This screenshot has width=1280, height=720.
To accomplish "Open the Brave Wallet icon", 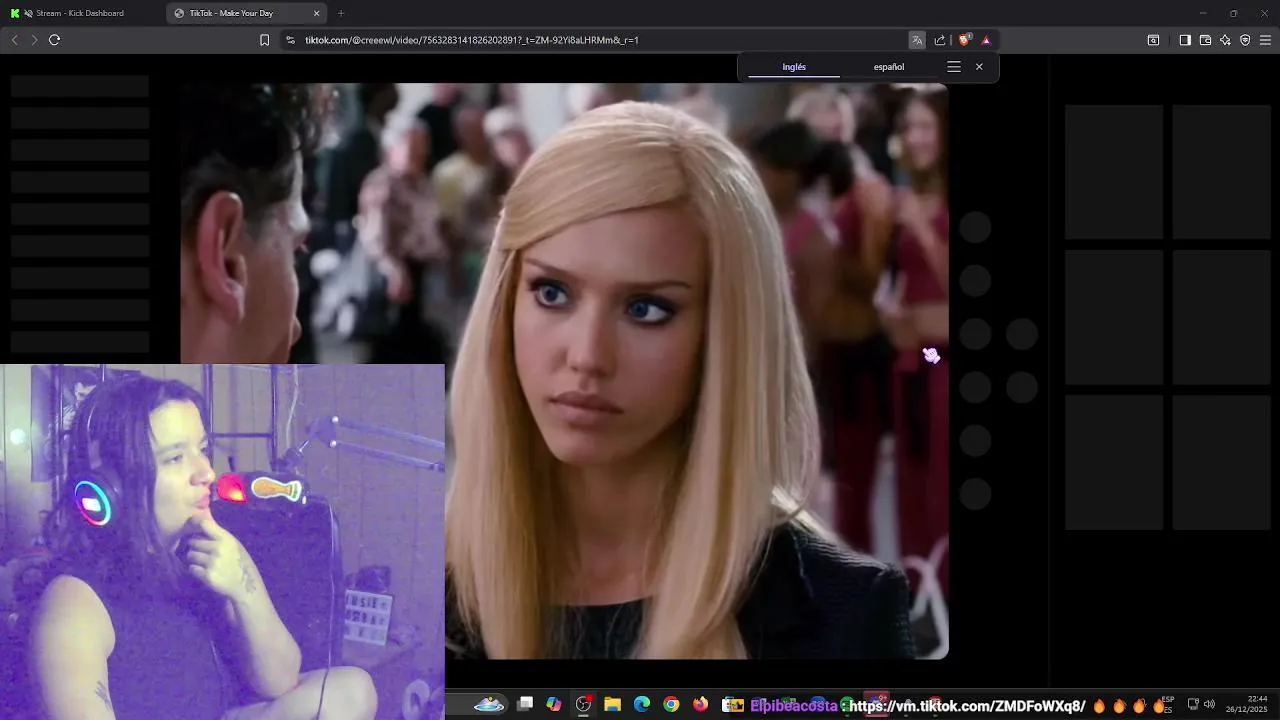I will (1205, 40).
